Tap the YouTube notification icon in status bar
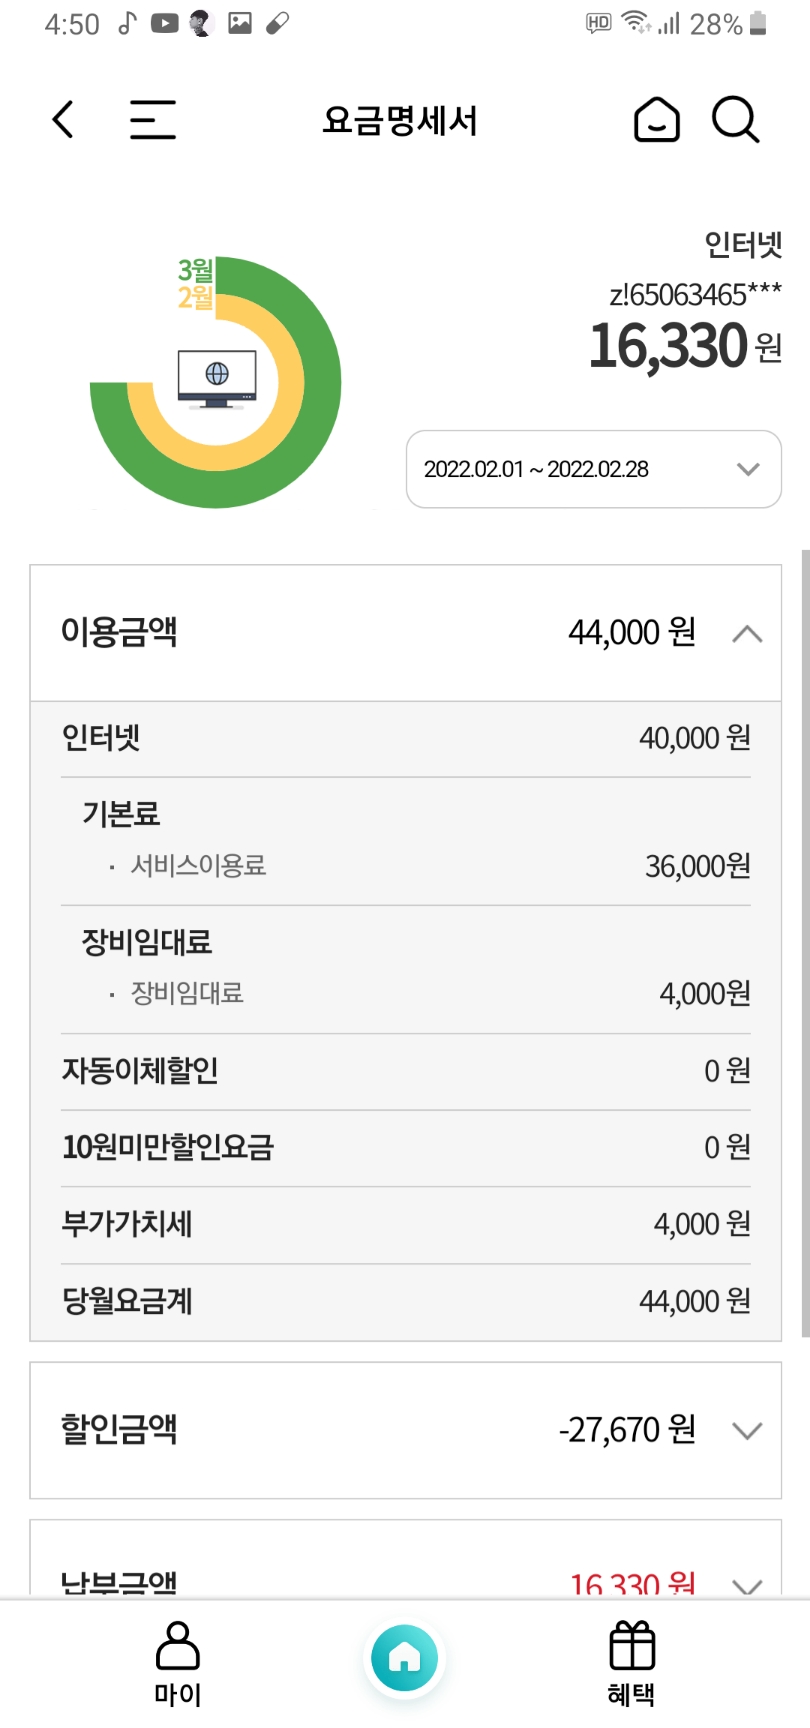The width and height of the screenshot is (810, 1728). [164, 23]
